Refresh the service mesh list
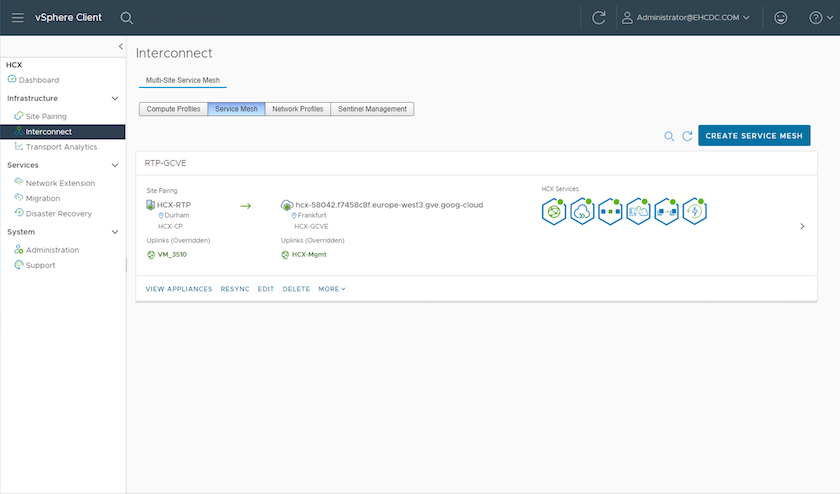Viewport: 840px width, 494px height. point(687,136)
